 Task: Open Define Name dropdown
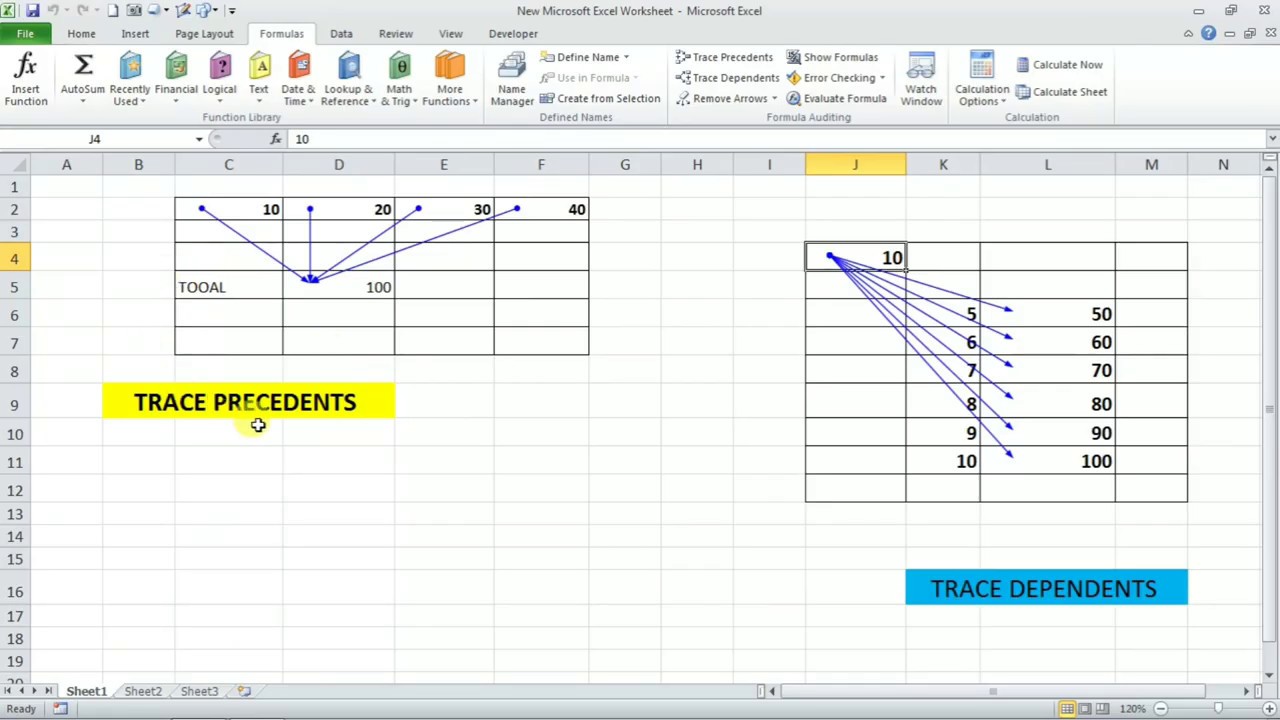click(x=626, y=57)
